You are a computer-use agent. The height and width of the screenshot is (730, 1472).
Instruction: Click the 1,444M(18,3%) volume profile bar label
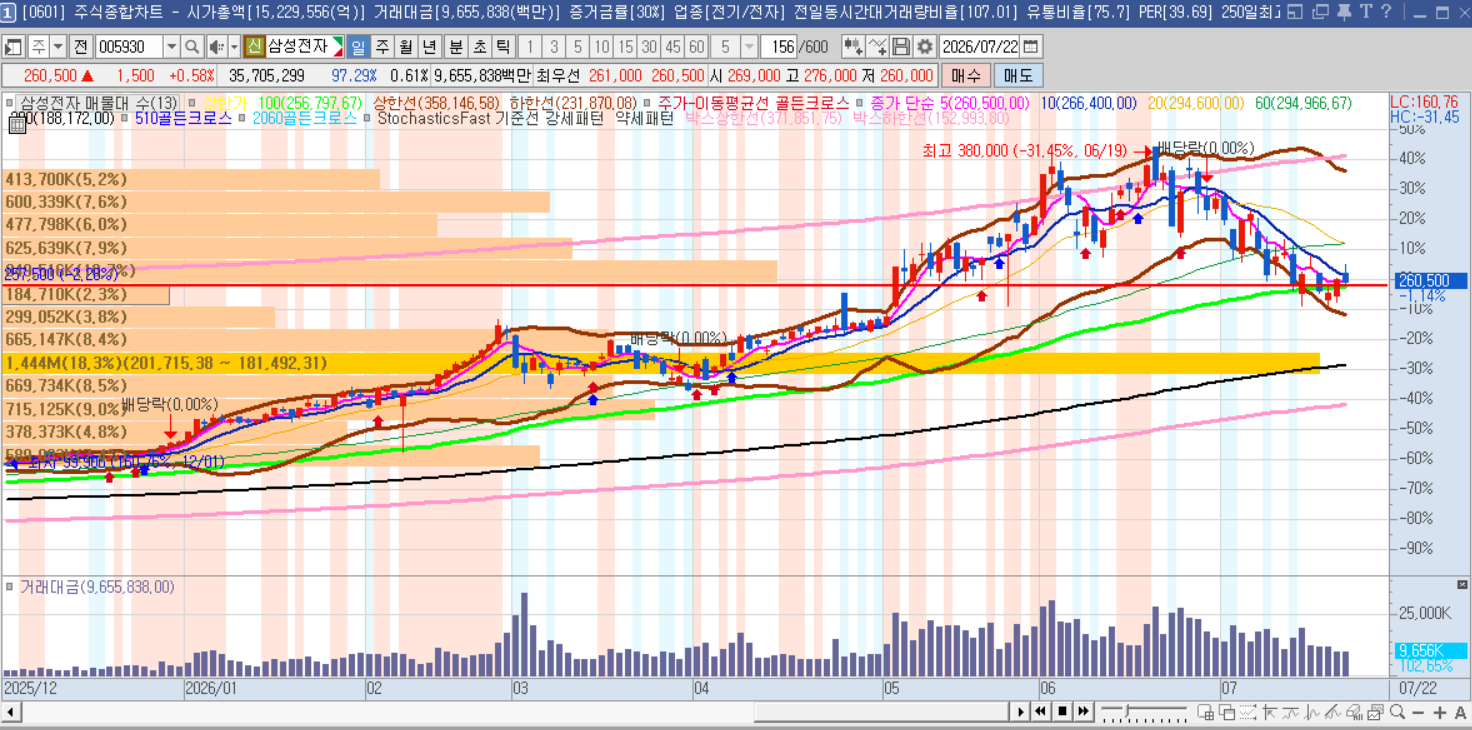[x=166, y=363]
